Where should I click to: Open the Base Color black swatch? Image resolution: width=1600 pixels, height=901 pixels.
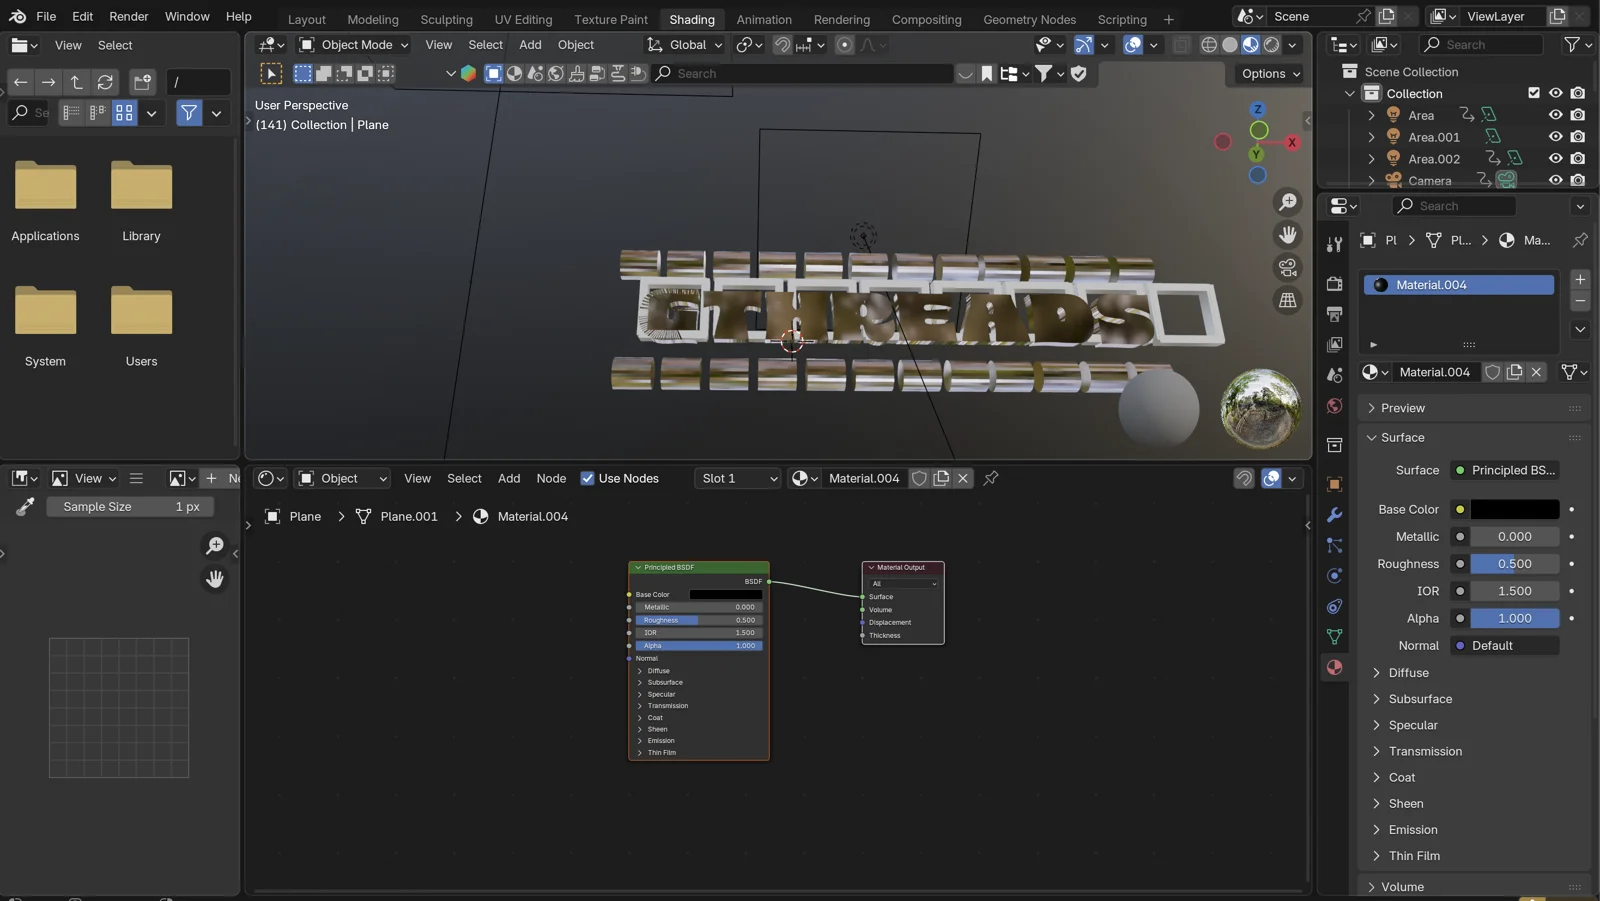coord(1514,510)
